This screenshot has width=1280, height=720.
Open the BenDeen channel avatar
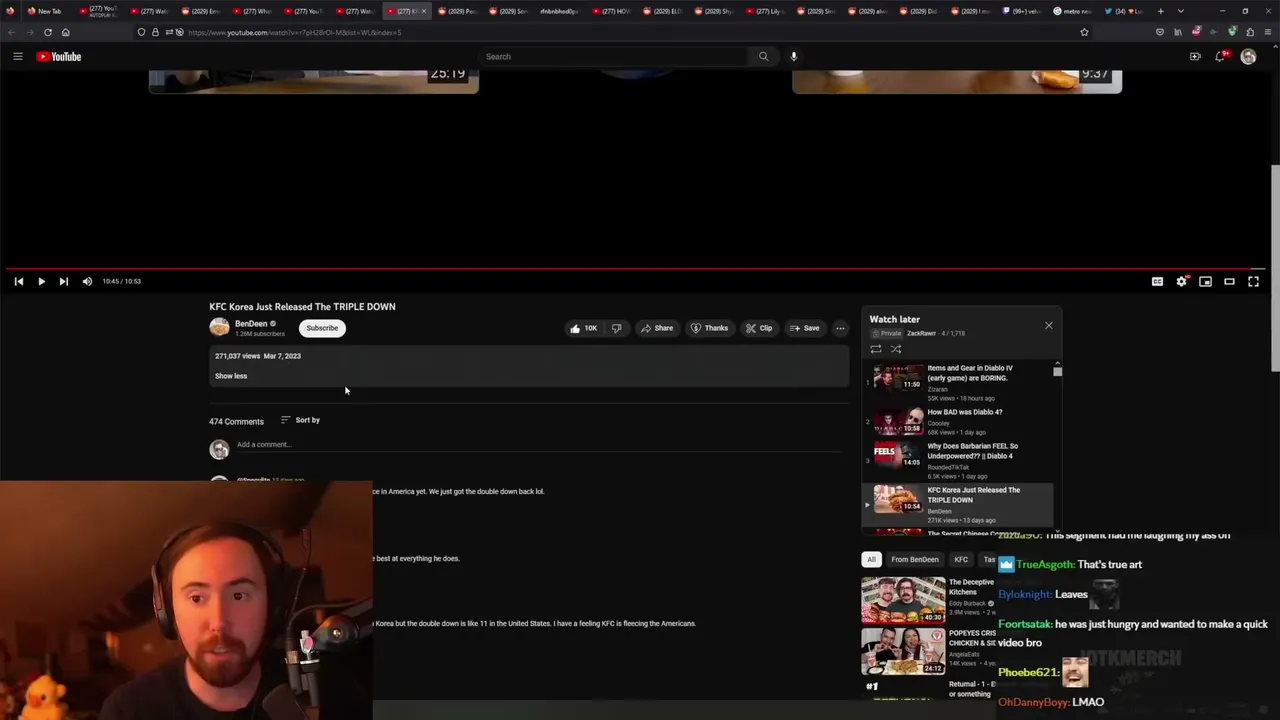pos(219,328)
